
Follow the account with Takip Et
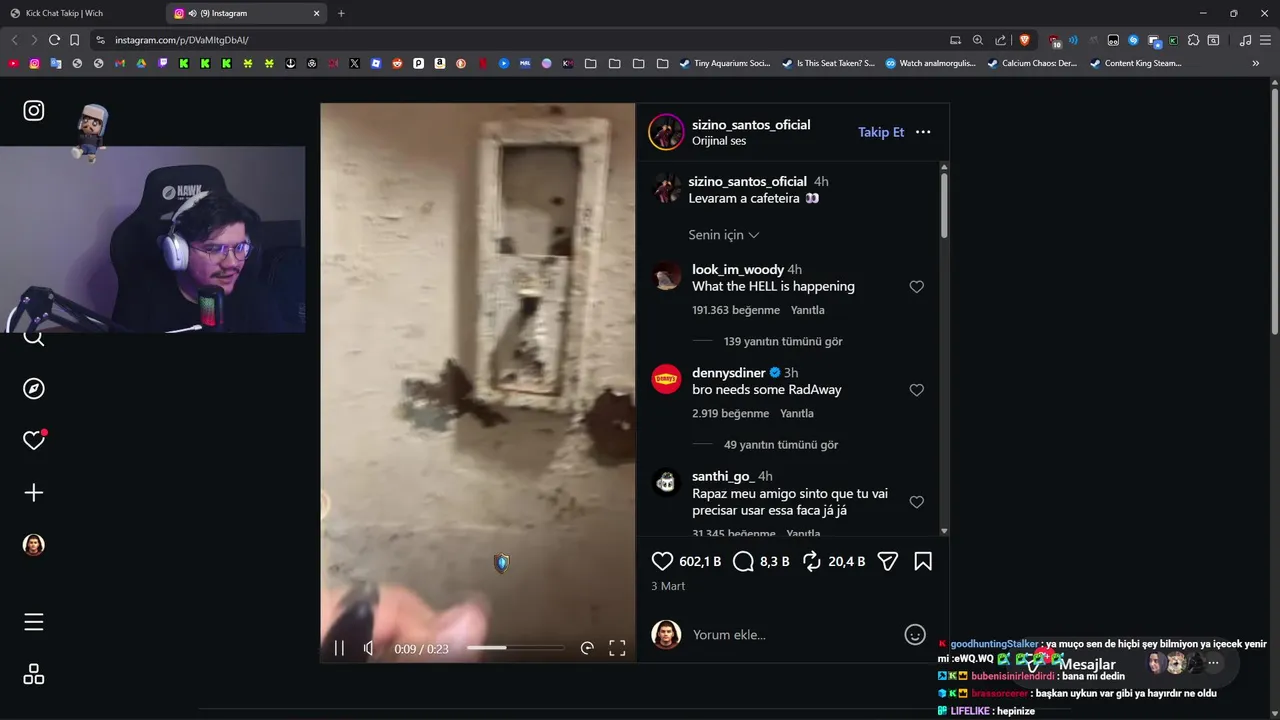[881, 132]
